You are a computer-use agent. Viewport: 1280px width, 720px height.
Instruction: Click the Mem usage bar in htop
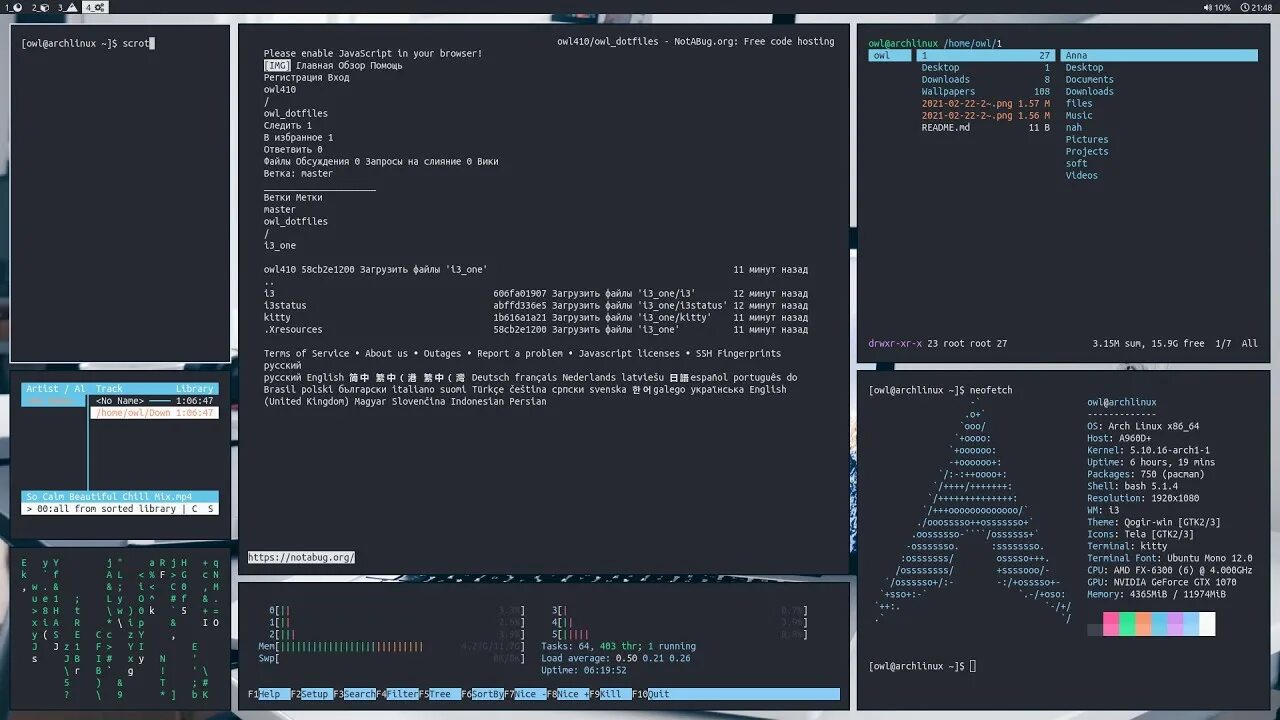tap(391, 646)
